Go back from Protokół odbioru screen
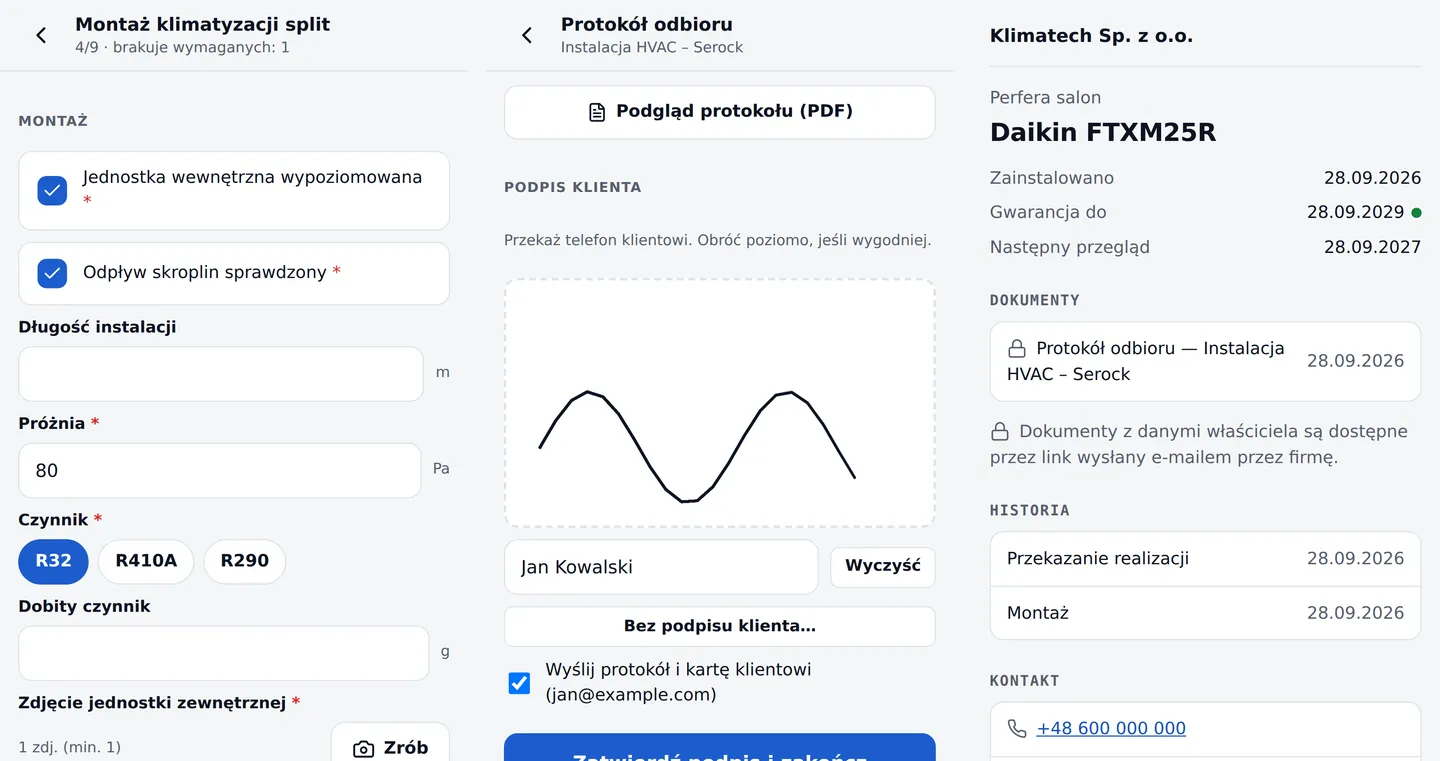The height and width of the screenshot is (761, 1440). [527, 35]
